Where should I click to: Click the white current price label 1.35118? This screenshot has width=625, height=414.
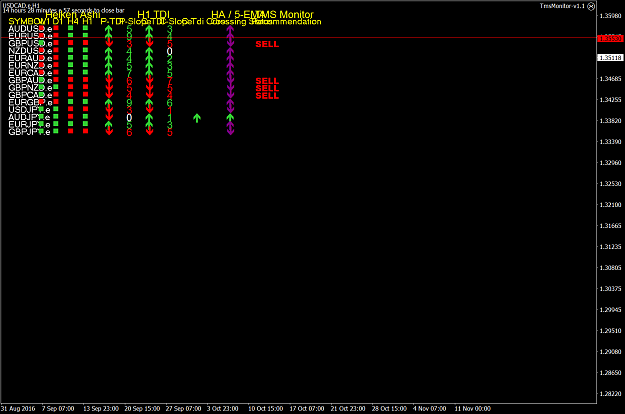point(610,58)
